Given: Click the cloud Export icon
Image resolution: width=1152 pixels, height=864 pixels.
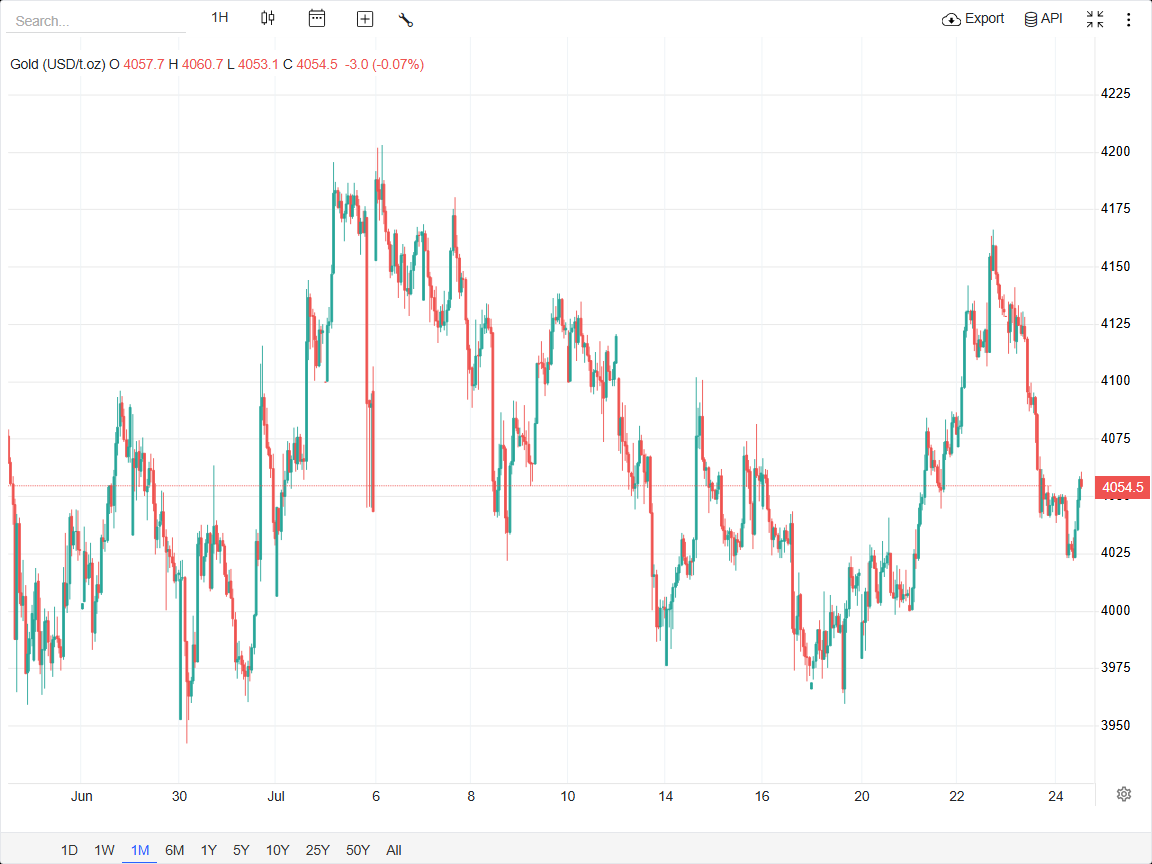Looking at the screenshot, I should tap(951, 19).
